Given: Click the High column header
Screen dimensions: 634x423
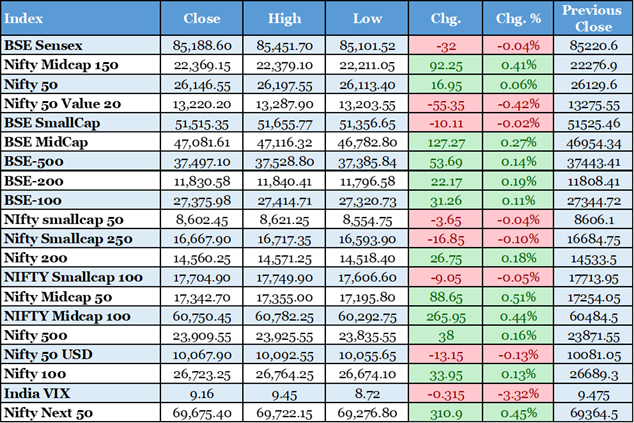Looking at the screenshot, I should coord(285,19).
